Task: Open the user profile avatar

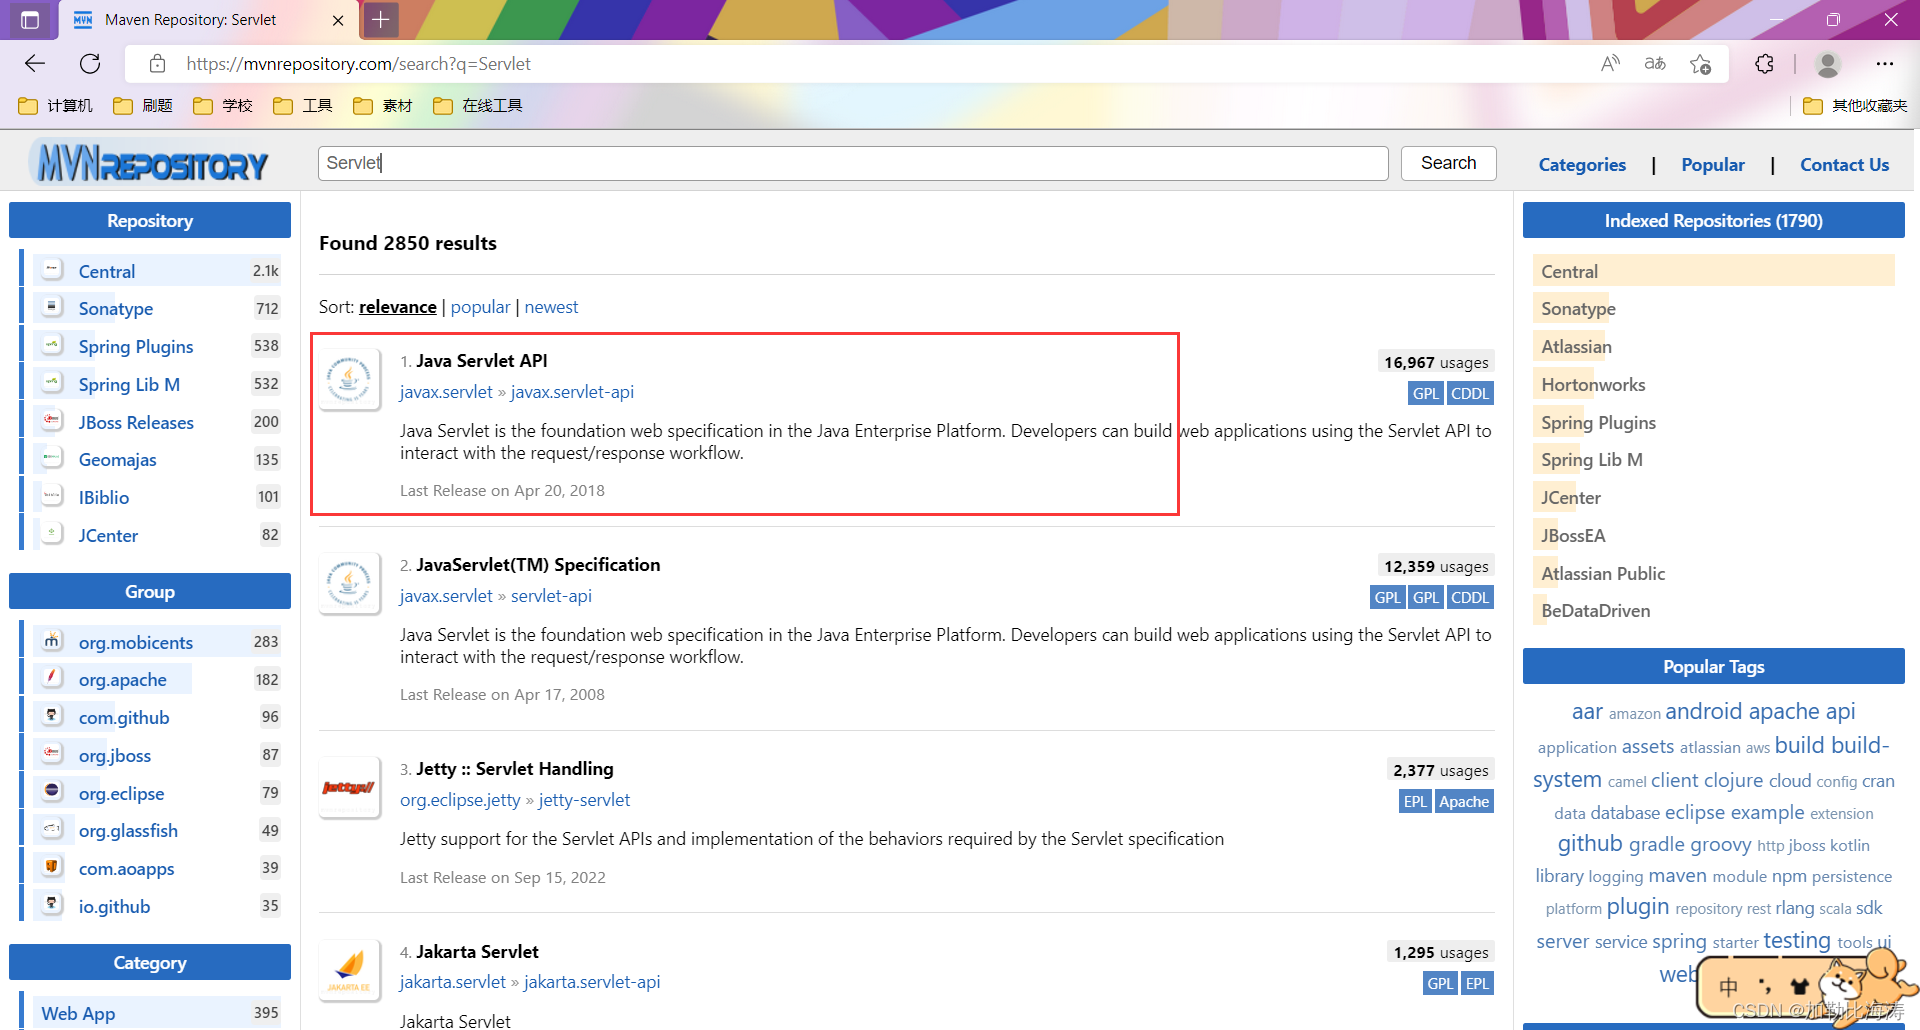Action: (x=1828, y=64)
